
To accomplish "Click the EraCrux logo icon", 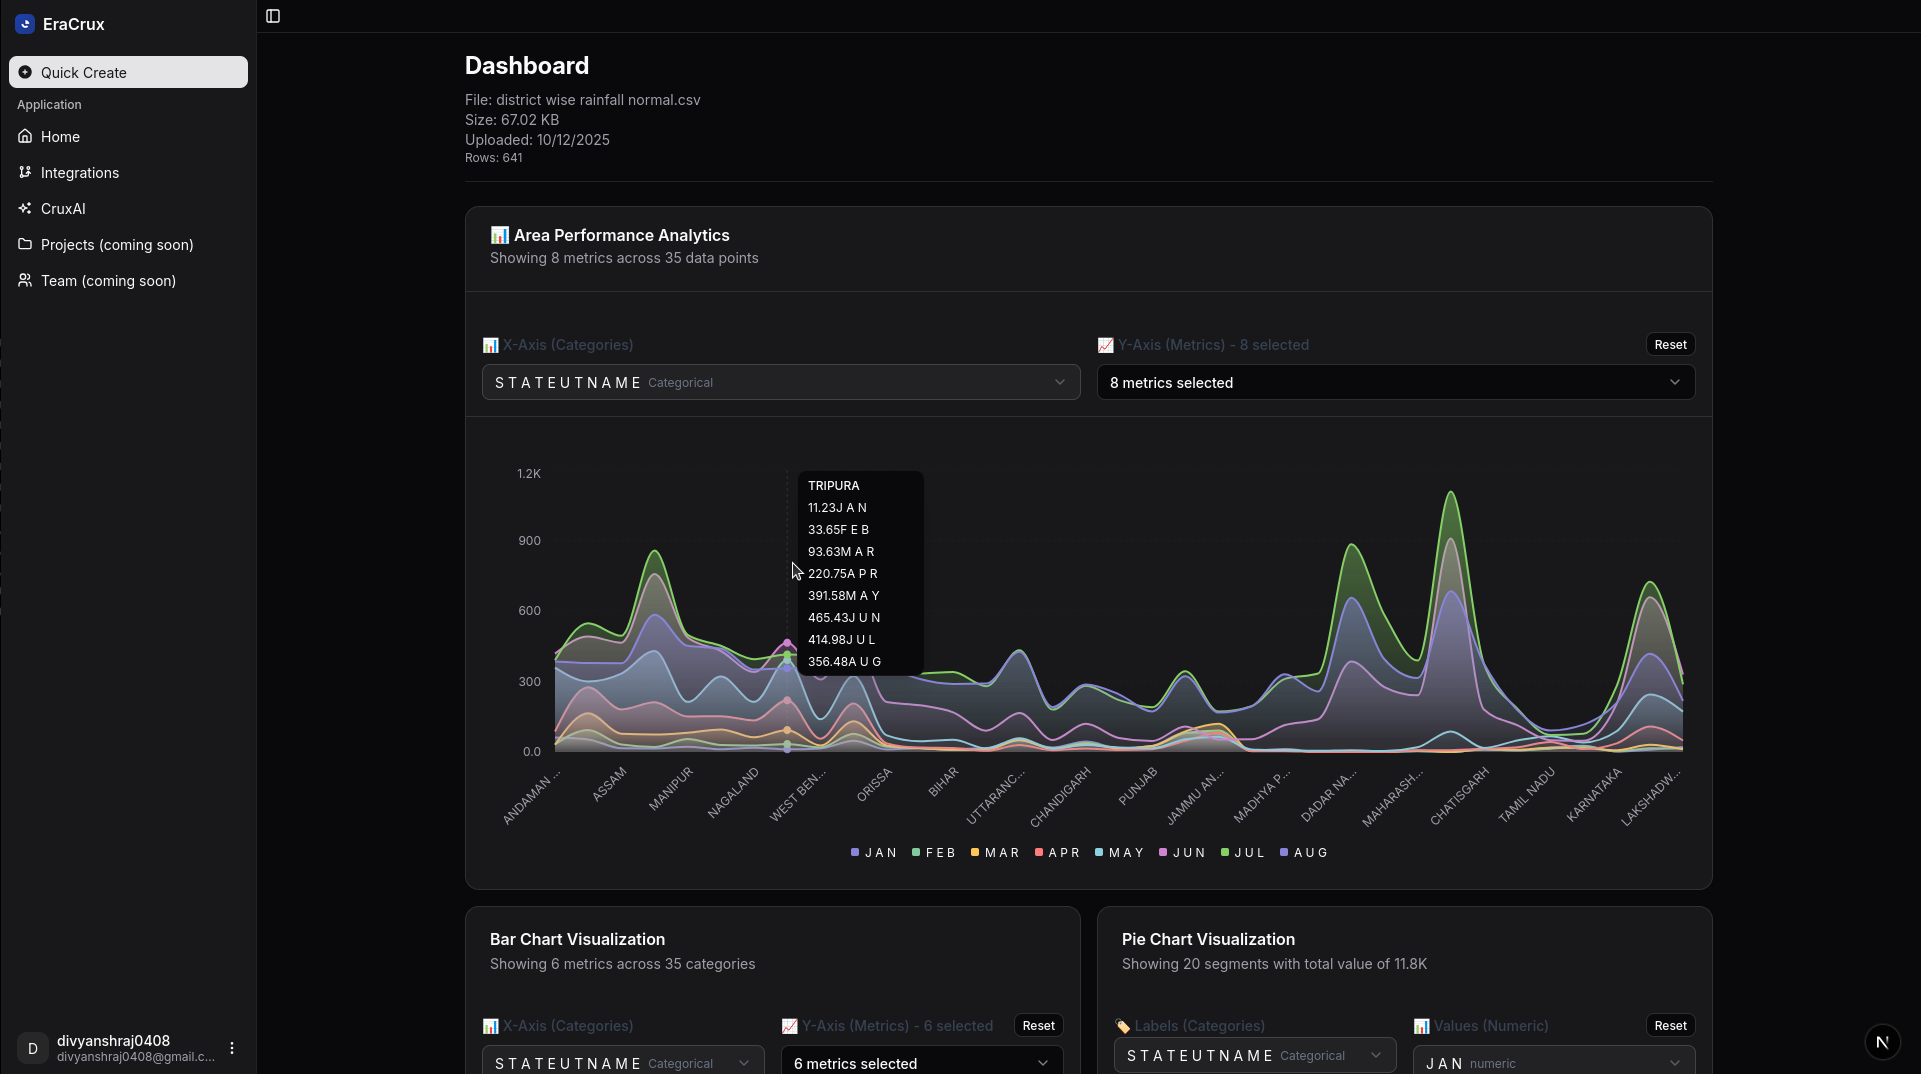I will [25, 24].
